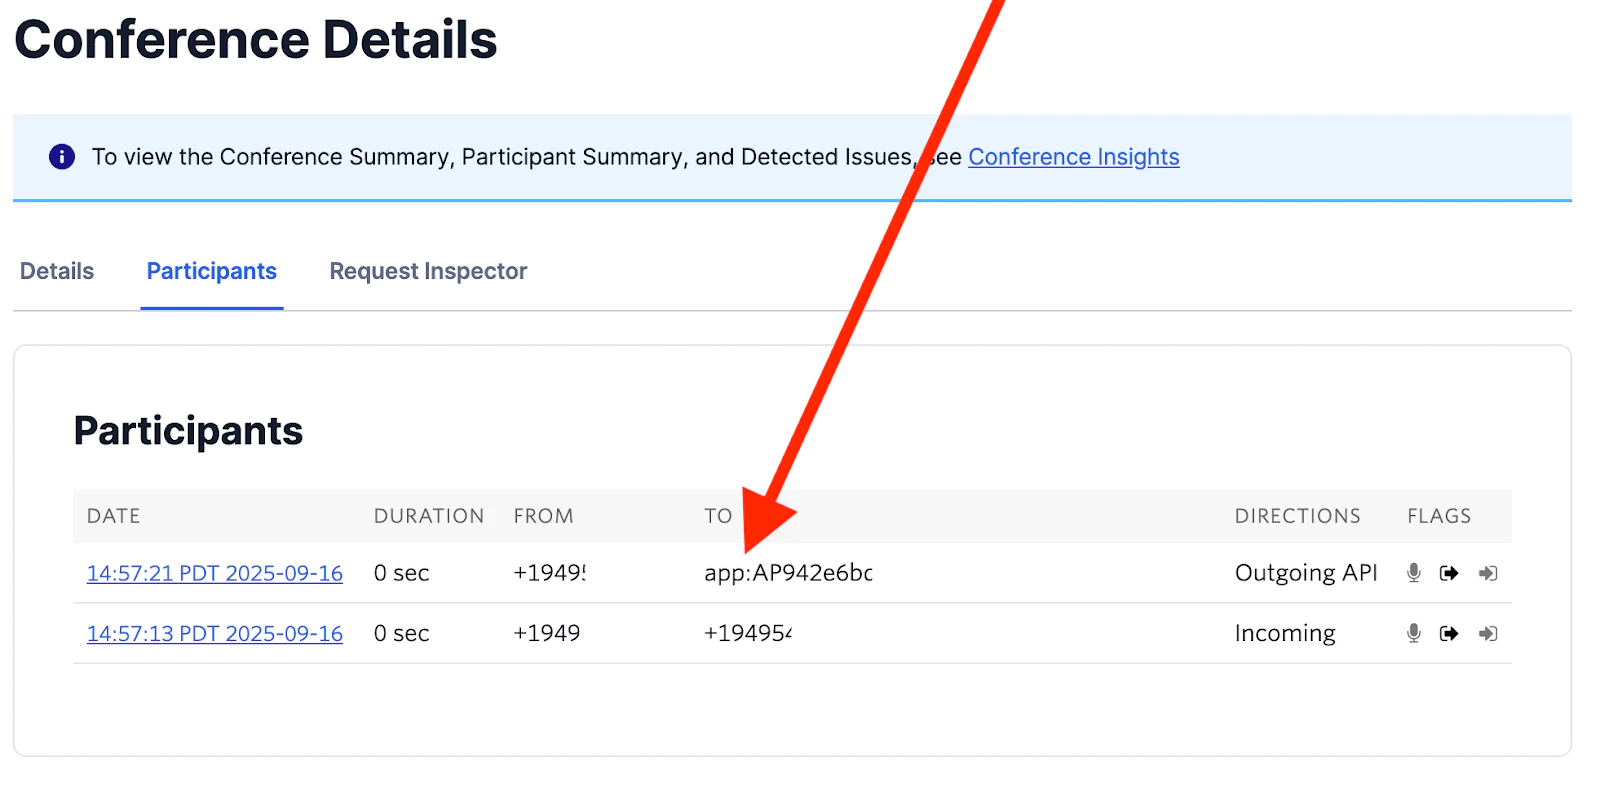The width and height of the screenshot is (1600, 788).
Task: Click the FLAGS column header
Action: pyautogui.click(x=1439, y=516)
